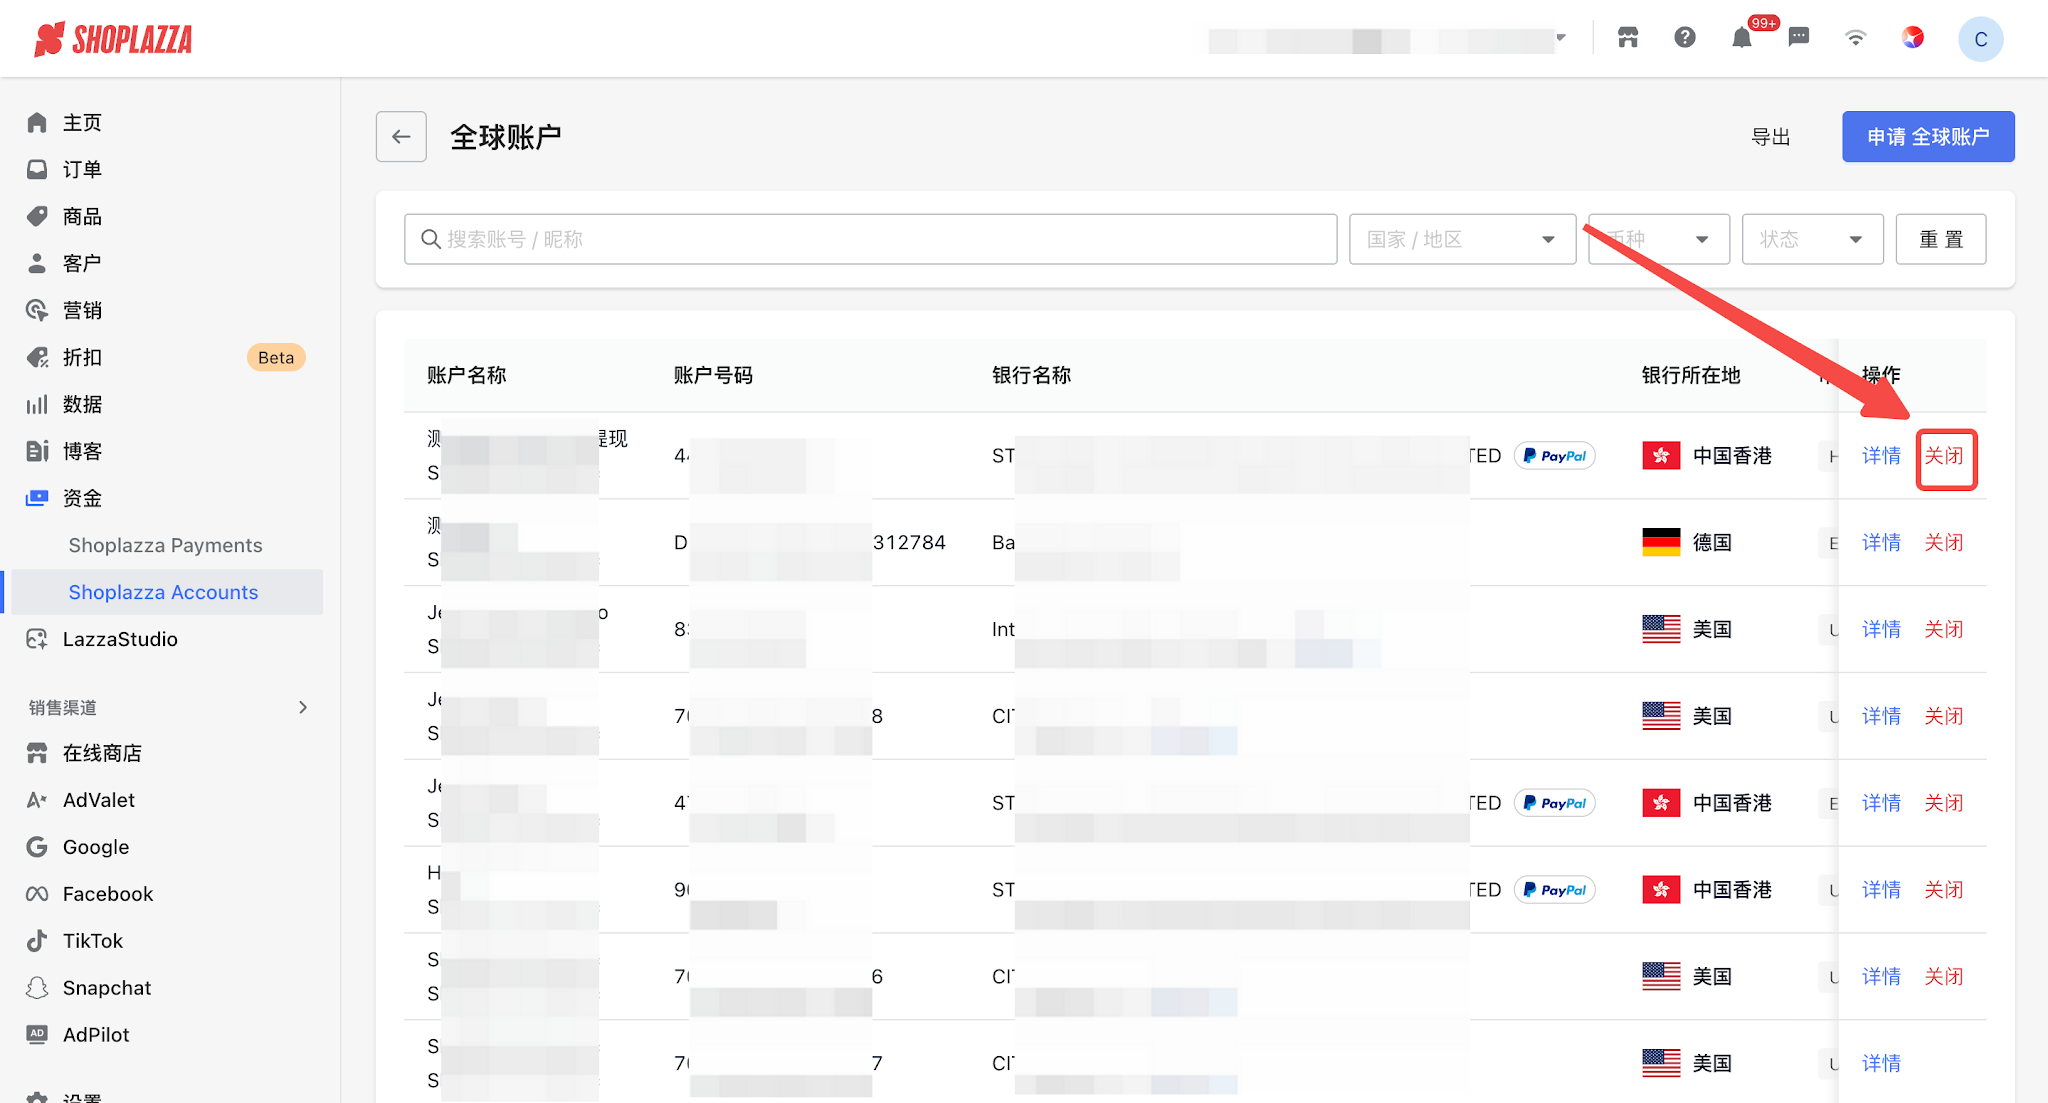The image size is (2048, 1103).
Task: Click the 主页 home icon in sidebar
Action: [37, 122]
